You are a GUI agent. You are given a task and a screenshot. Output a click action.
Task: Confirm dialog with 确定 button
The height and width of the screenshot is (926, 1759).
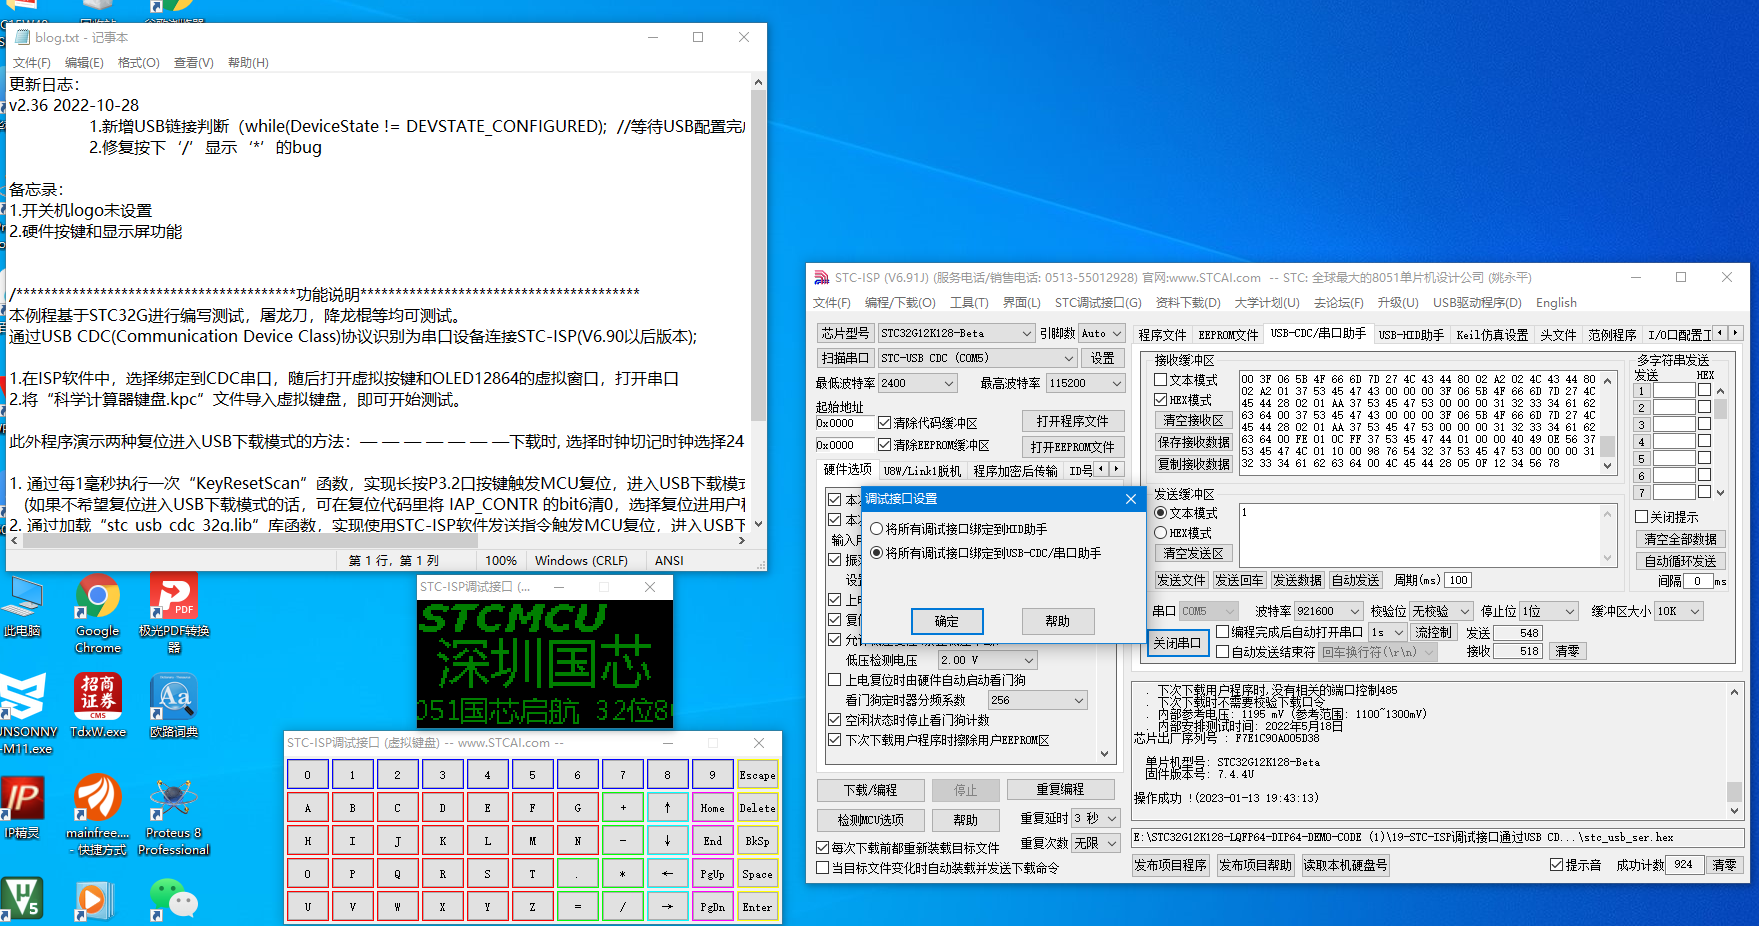947,621
